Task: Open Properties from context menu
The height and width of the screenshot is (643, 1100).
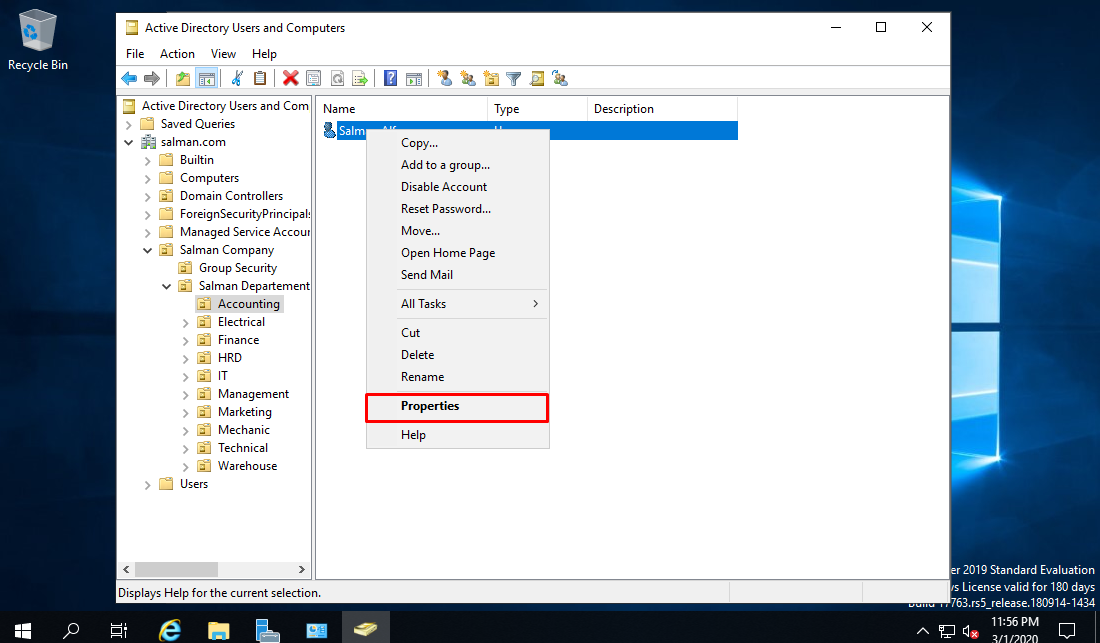Action: tap(457, 406)
